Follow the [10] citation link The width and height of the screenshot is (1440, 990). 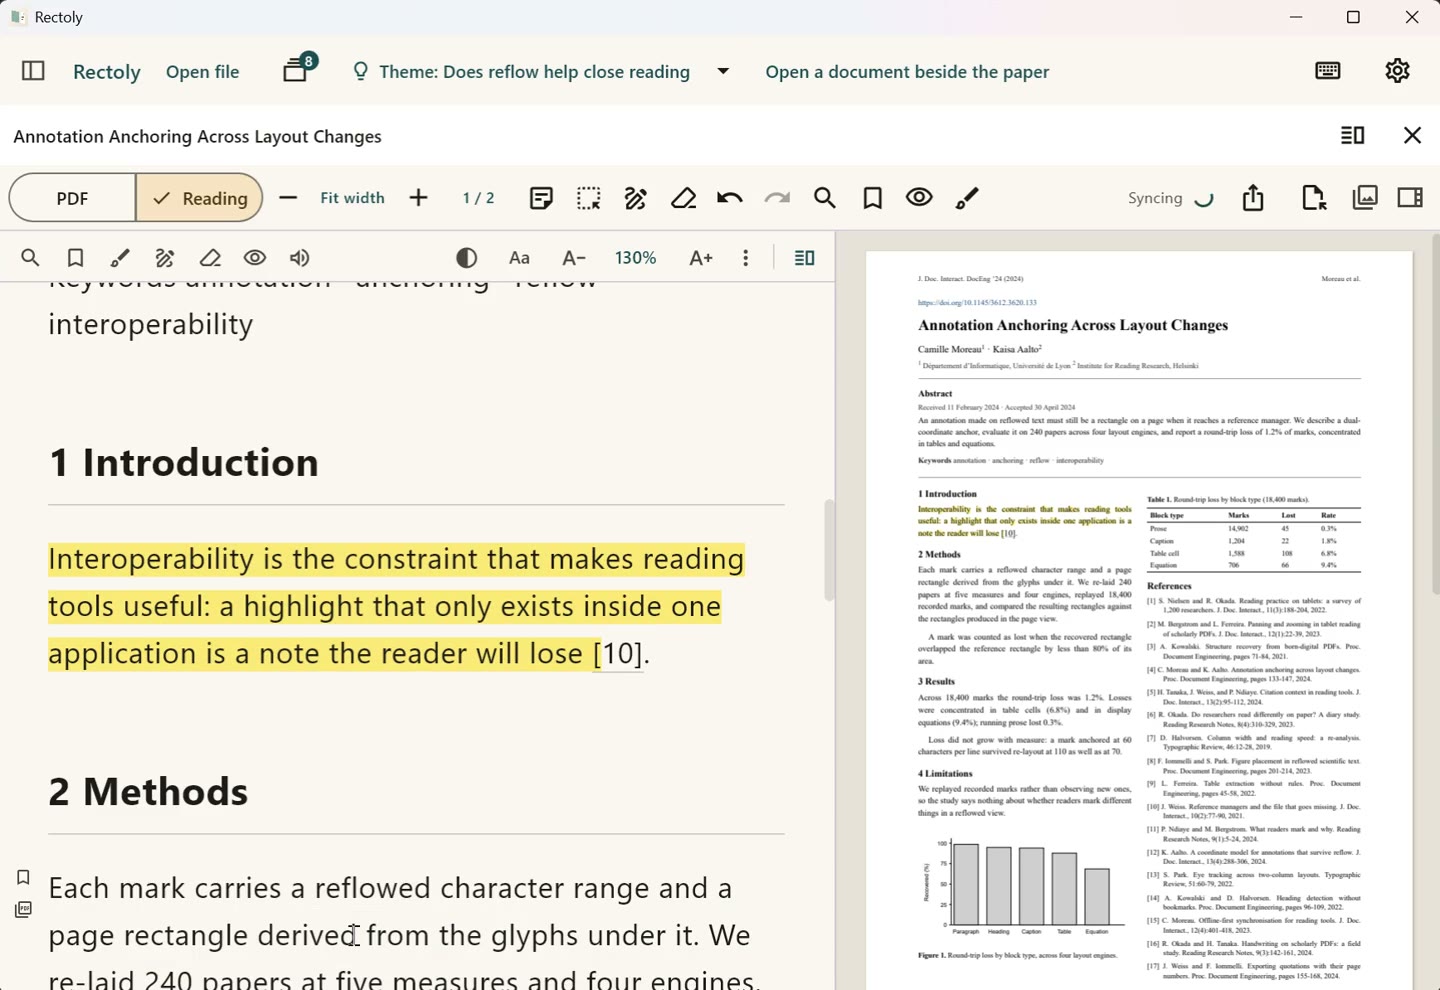(617, 654)
